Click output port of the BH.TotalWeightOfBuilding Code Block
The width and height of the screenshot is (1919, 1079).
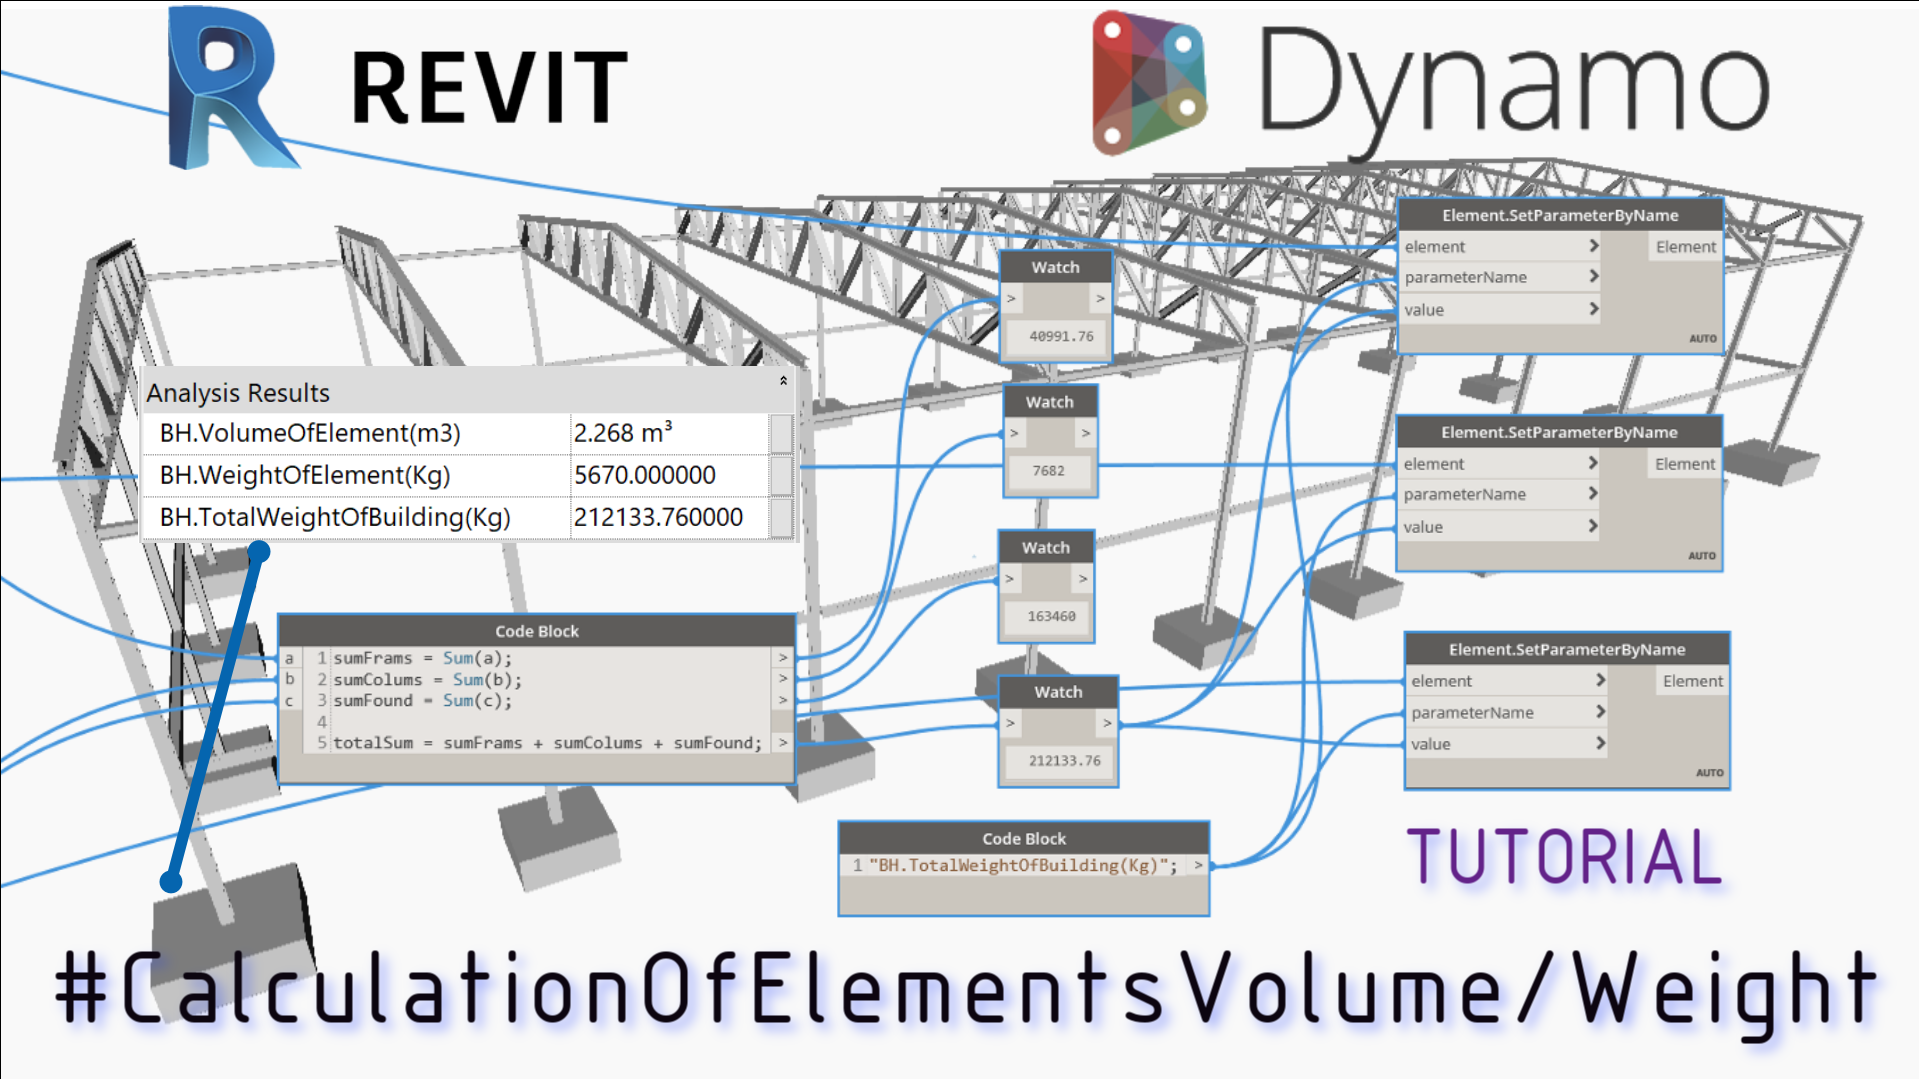tap(1197, 865)
